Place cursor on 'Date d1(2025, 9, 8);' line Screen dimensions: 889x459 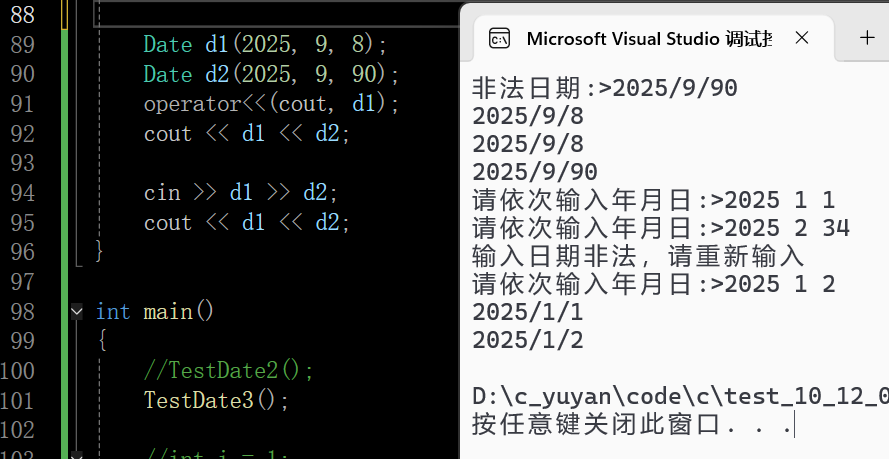(265, 44)
